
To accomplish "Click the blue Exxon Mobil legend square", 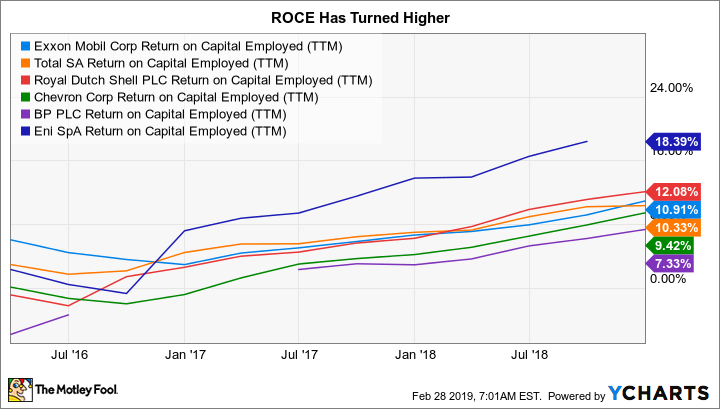I will [25, 45].
